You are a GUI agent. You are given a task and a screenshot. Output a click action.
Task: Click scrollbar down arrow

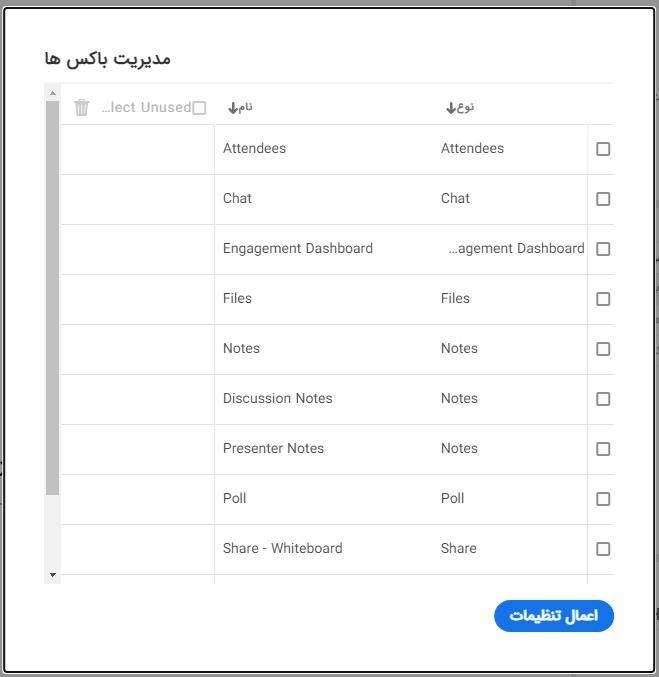point(53,575)
